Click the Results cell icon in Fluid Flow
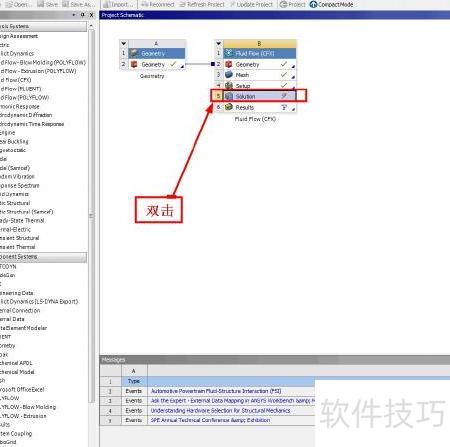 tap(229, 107)
